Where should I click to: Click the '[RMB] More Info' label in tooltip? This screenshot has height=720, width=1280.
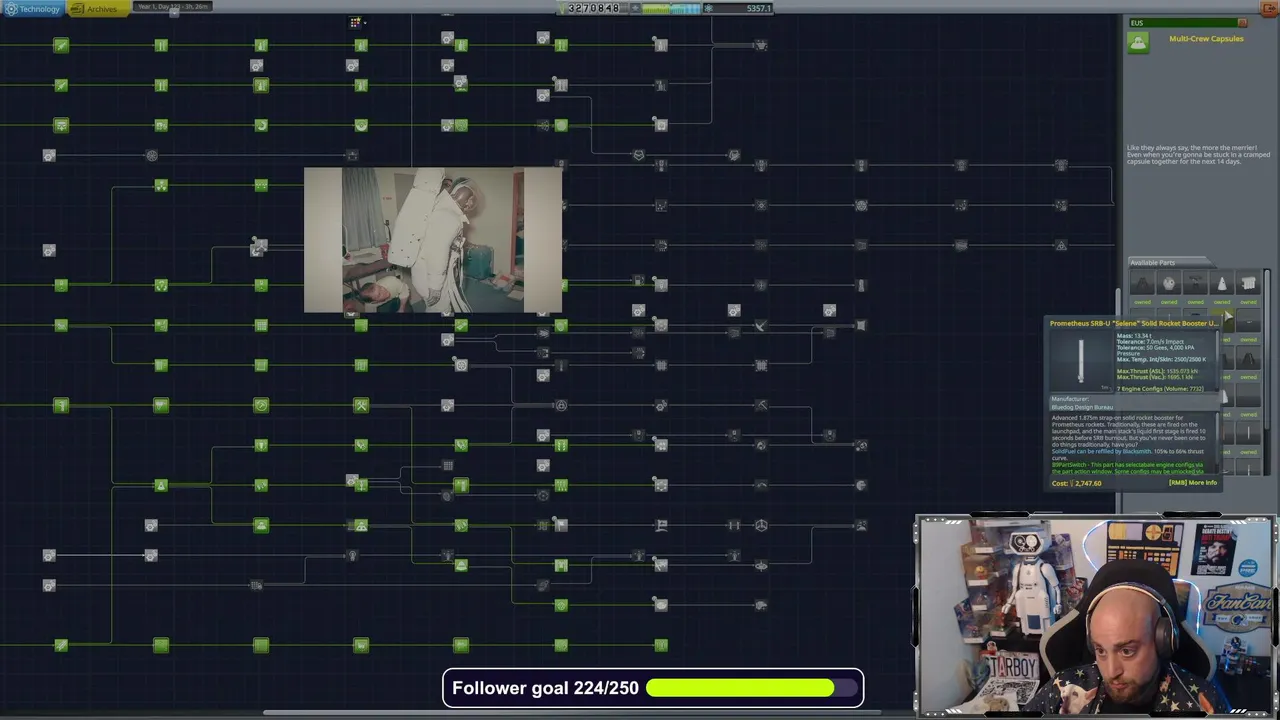coord(1193,483)
